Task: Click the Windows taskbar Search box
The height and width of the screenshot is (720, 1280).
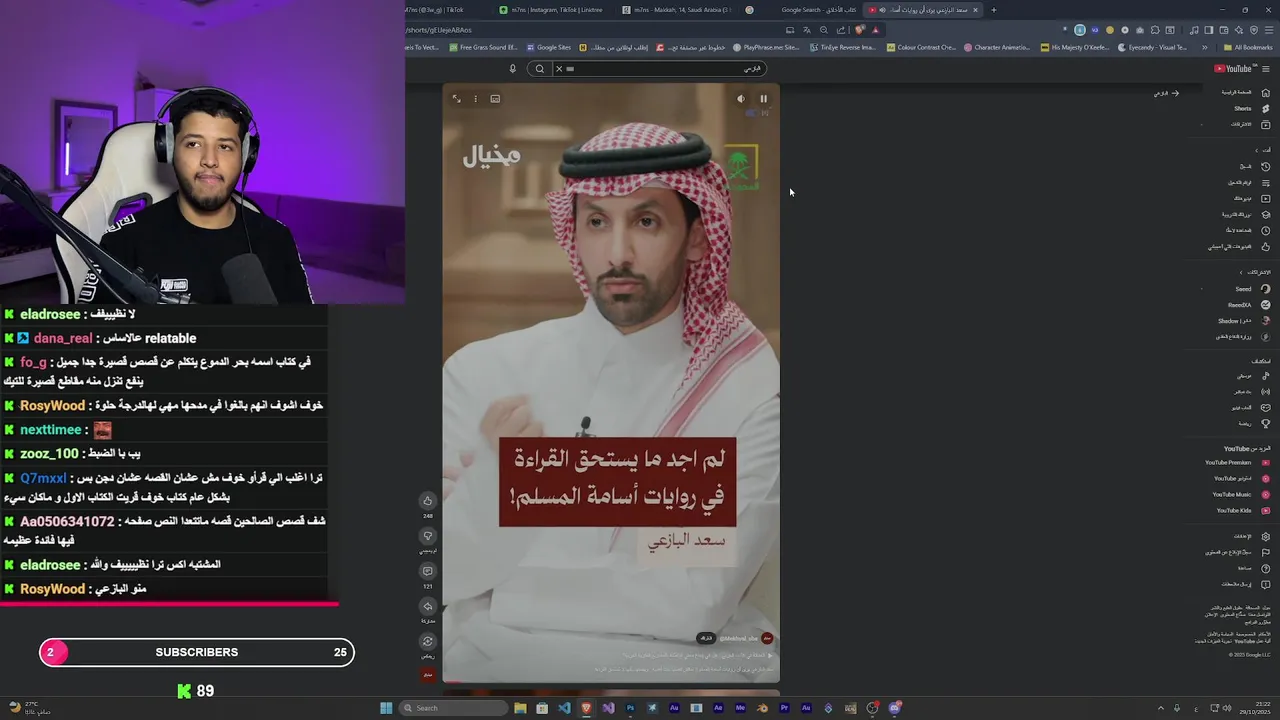Action: point(455,708)
